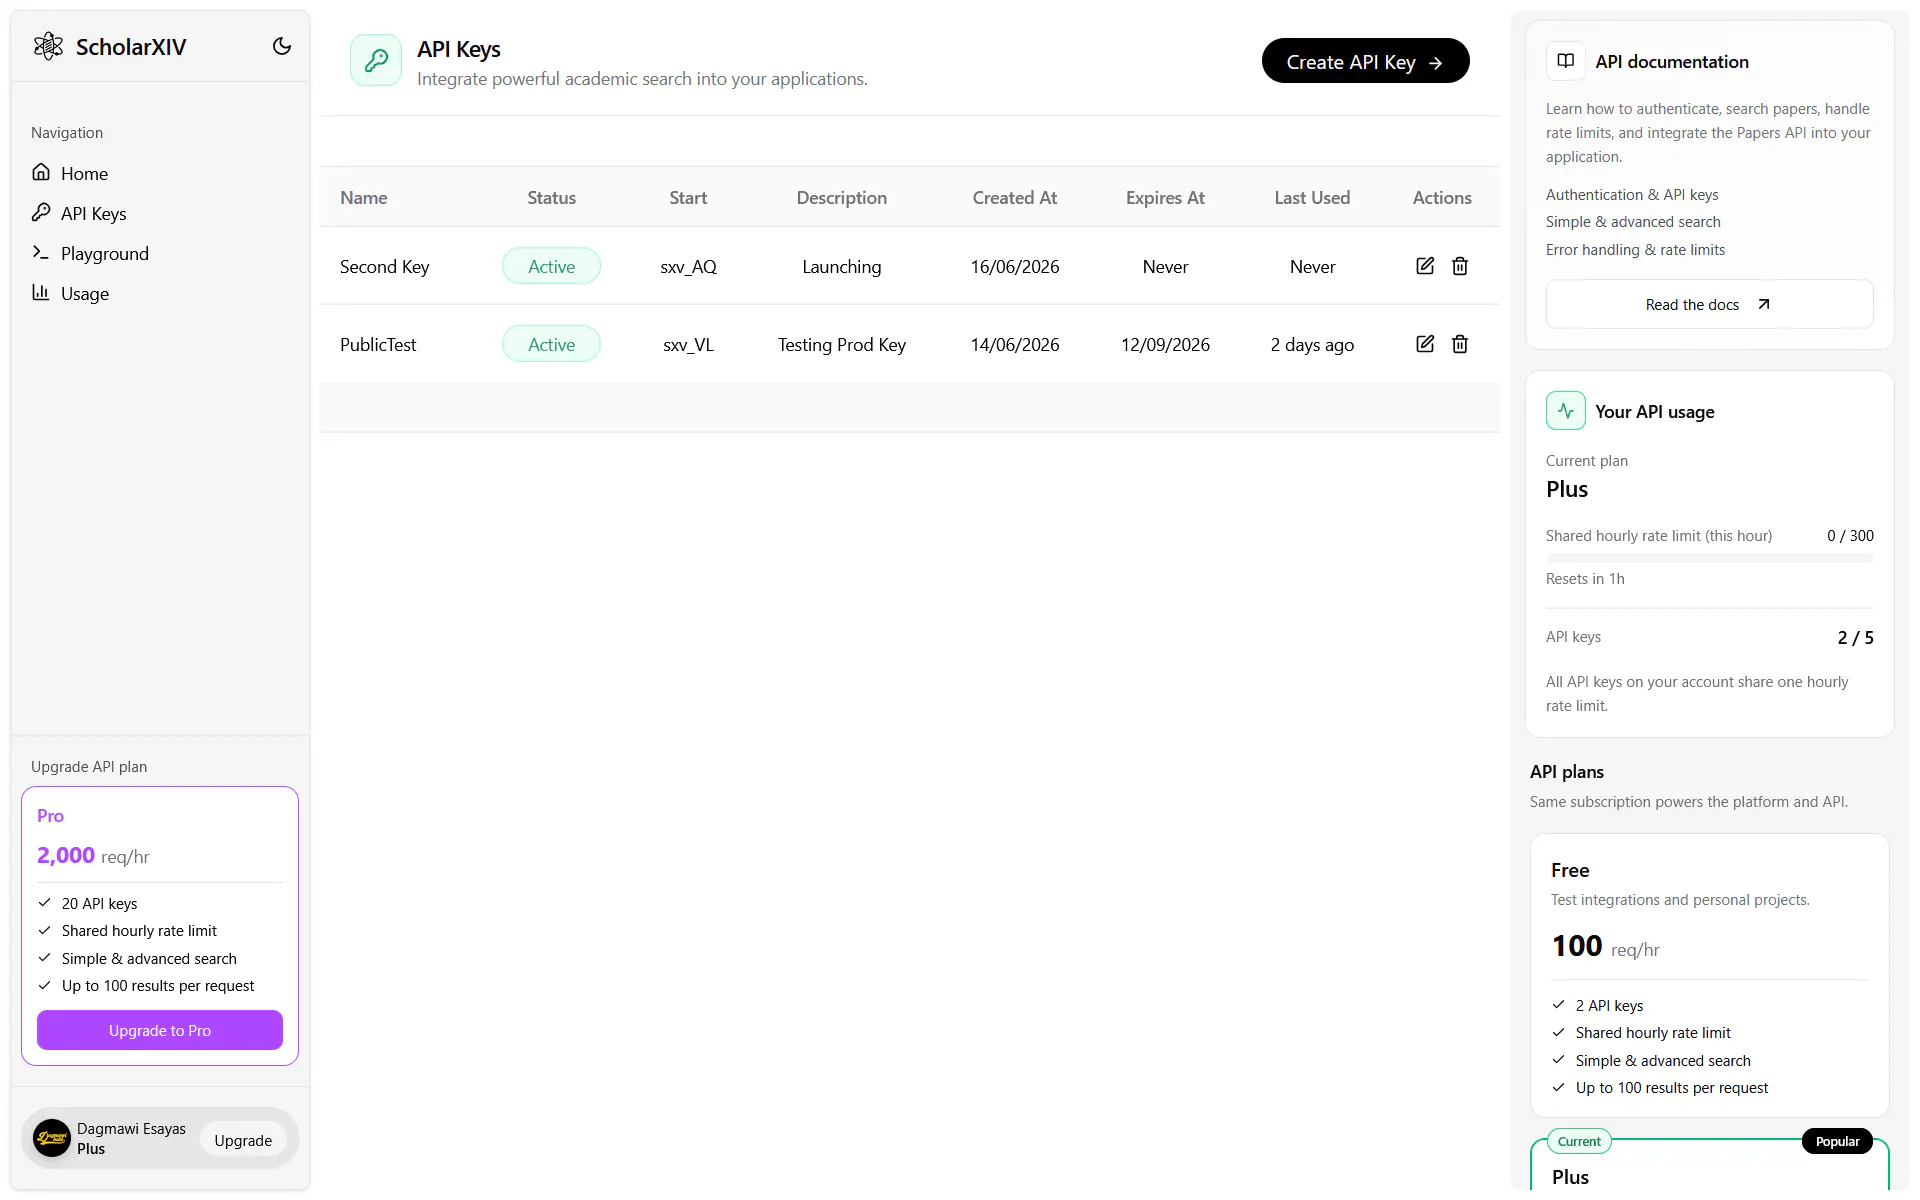The width and height of the screenshot is (1920, 1200).
Task: Click the Upgrade to Pro button
Action: pos(160,1030)
